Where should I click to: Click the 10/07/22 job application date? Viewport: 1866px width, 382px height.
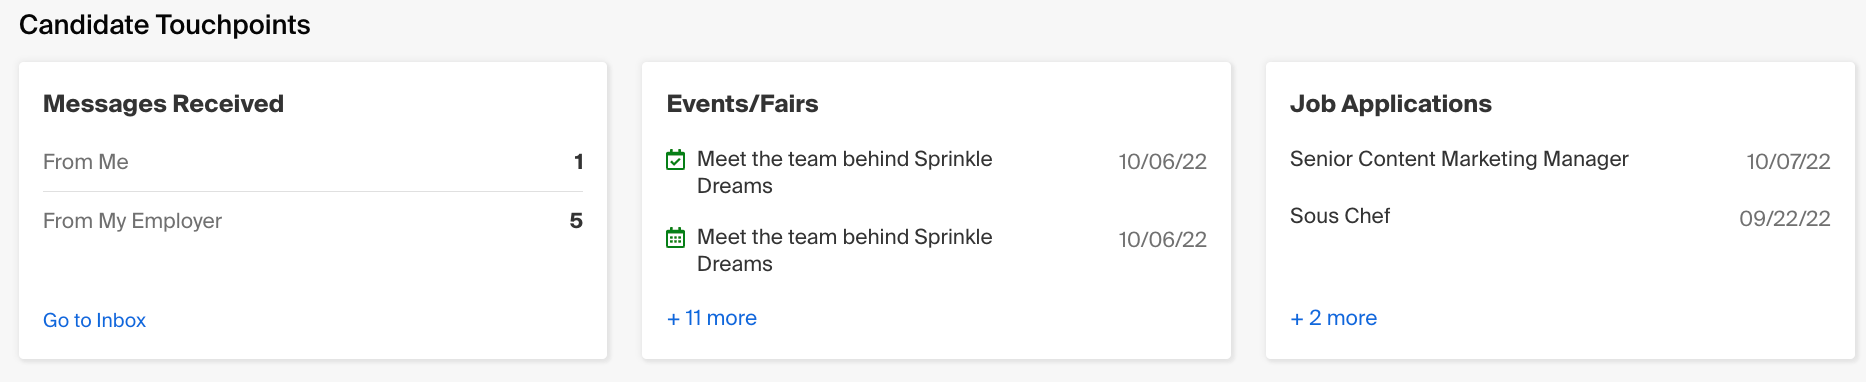pyautogui.click(x=1788, y=162)
